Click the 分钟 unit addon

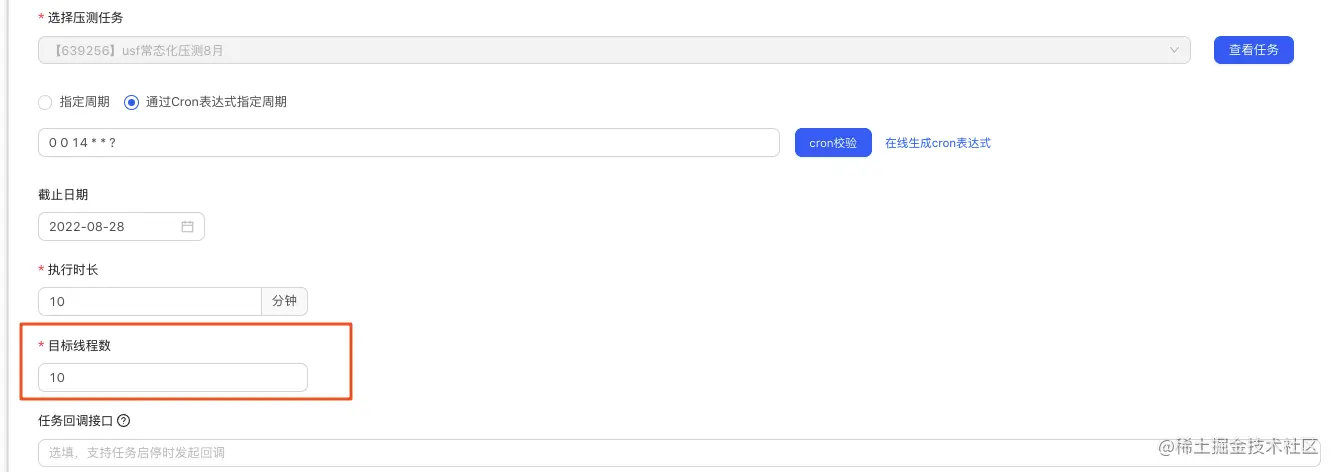point(284,301)
